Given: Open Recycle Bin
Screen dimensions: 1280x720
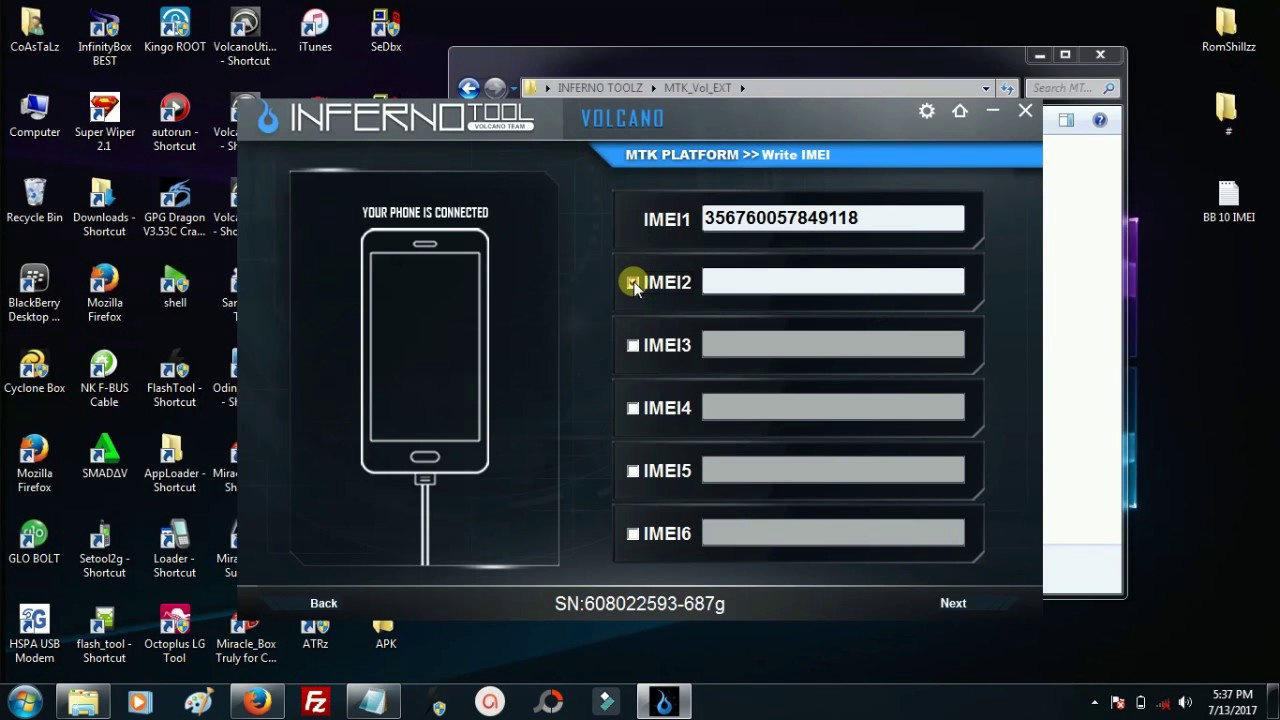Looking at the screenshot, I should coord(34,200).
